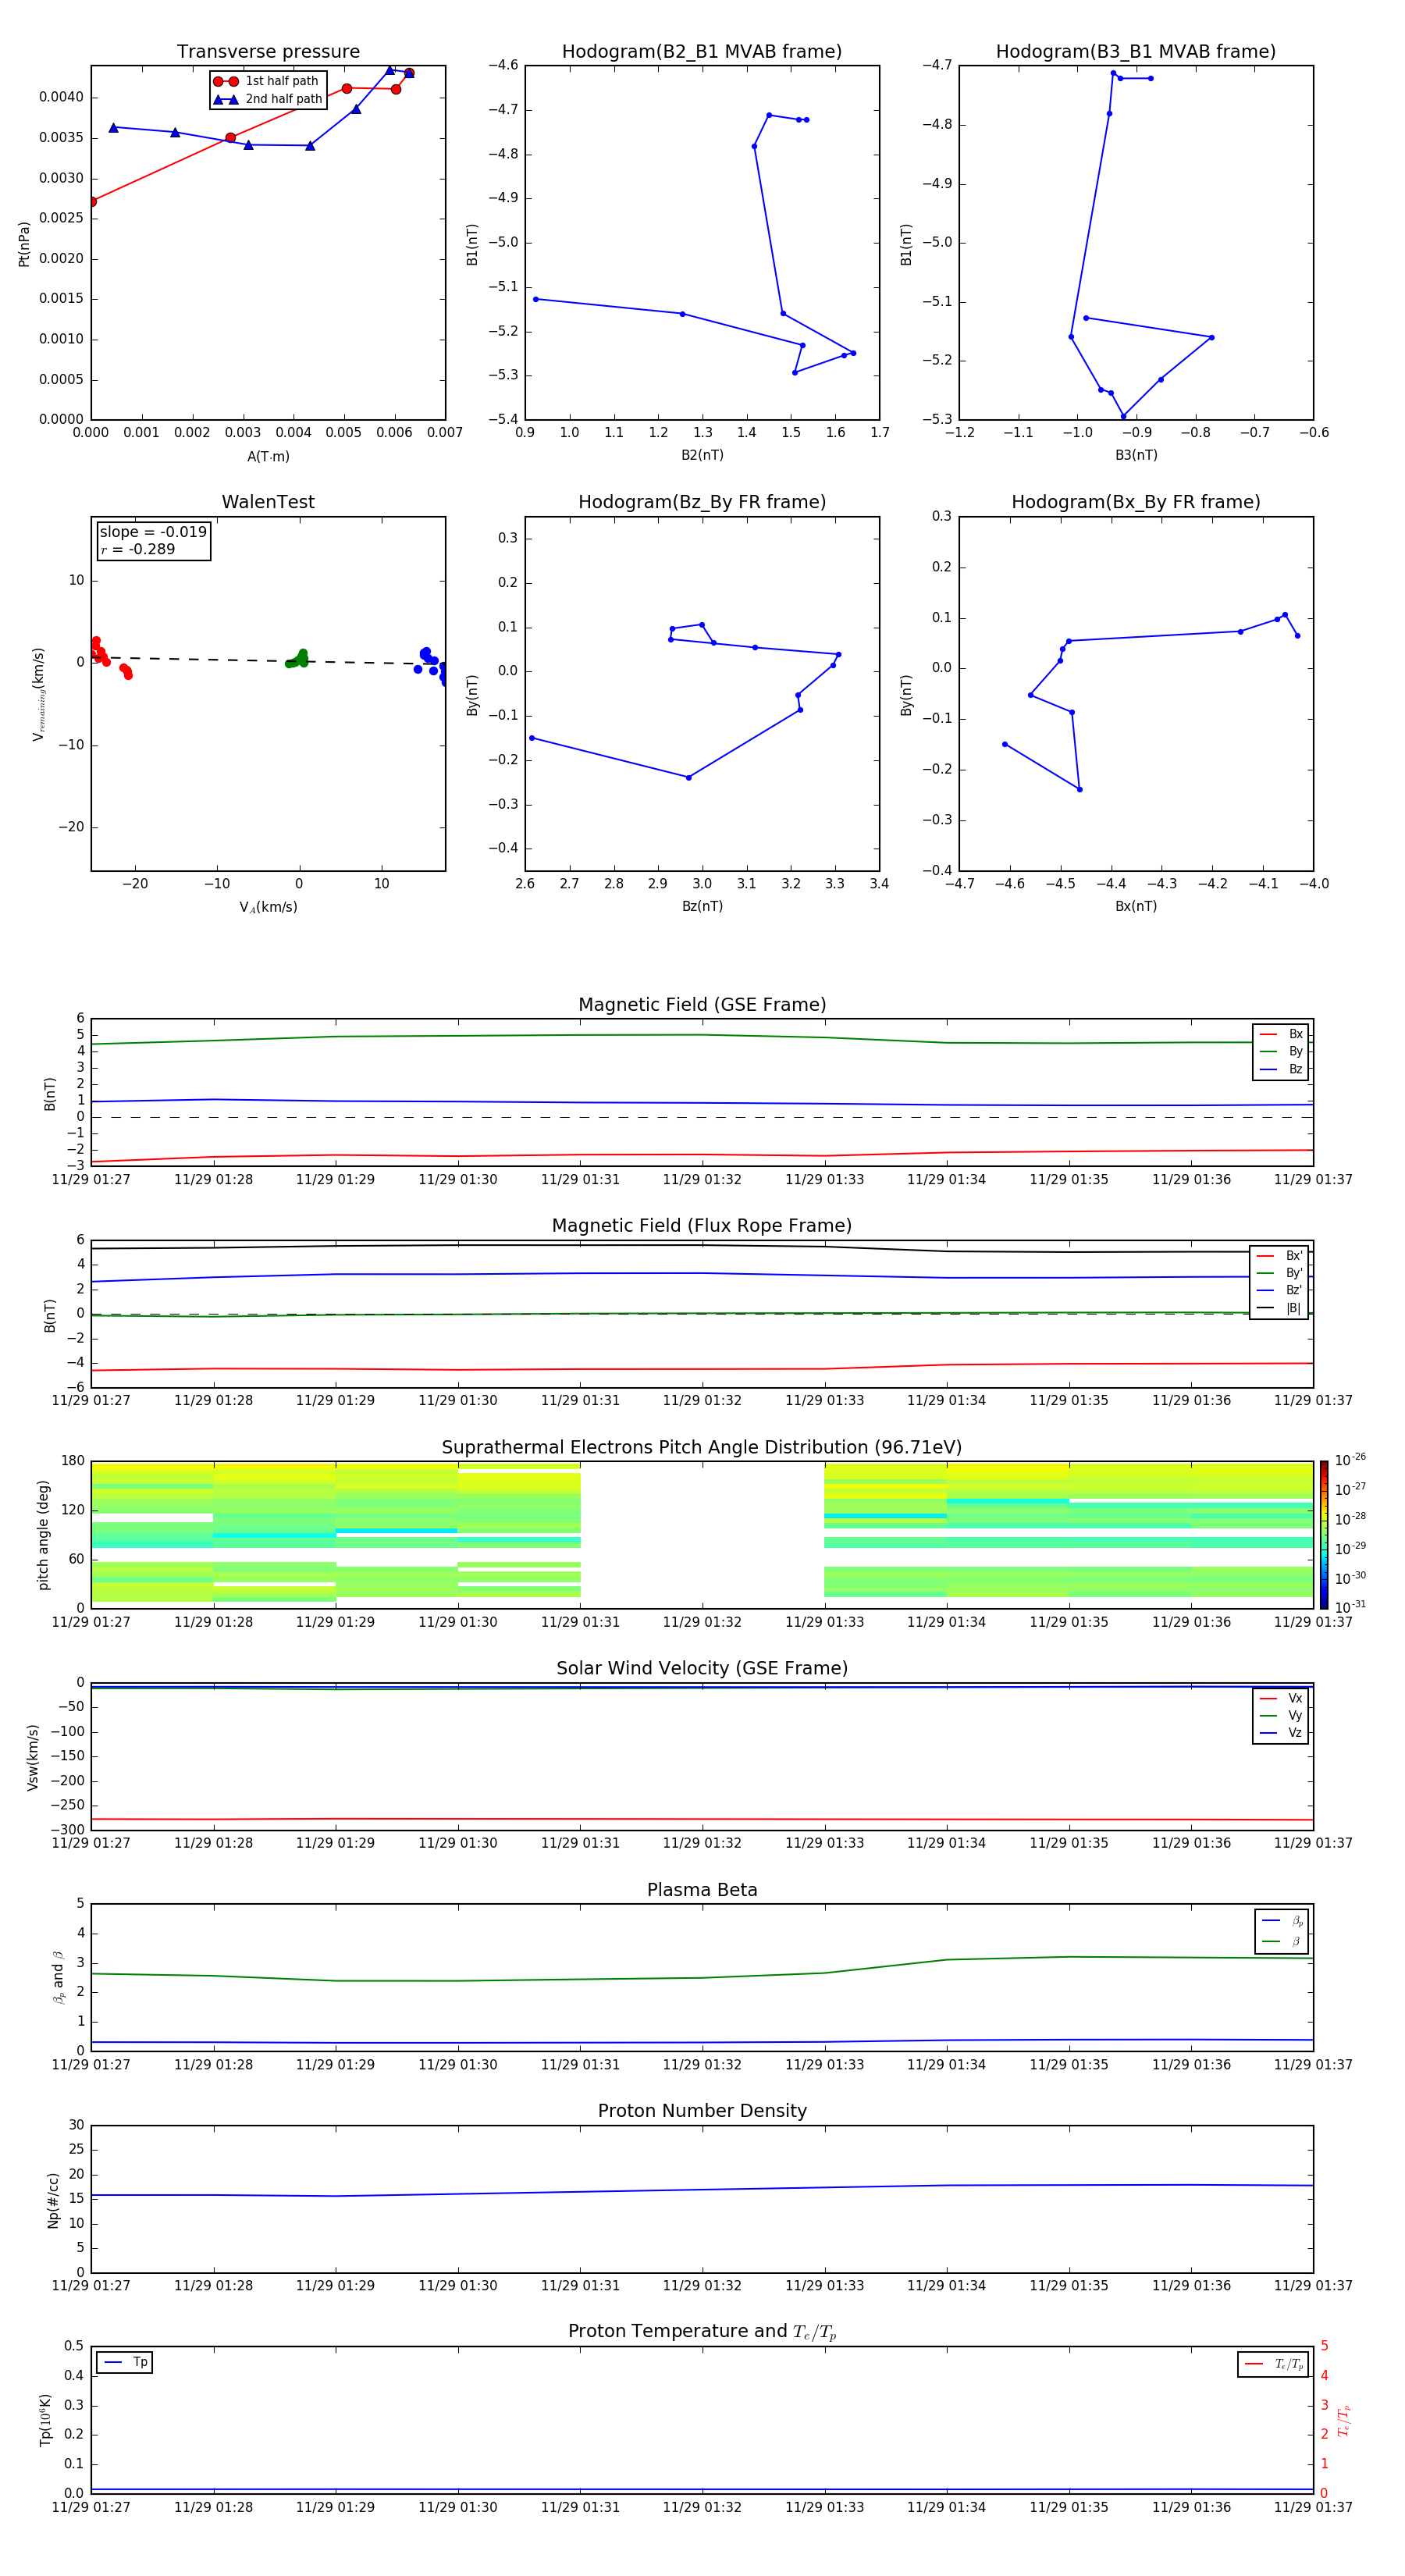Click the "Vremaining(km/s)" y-axis label
The height and width of the screenshot is (2576, 1405).
pos(38,694)
